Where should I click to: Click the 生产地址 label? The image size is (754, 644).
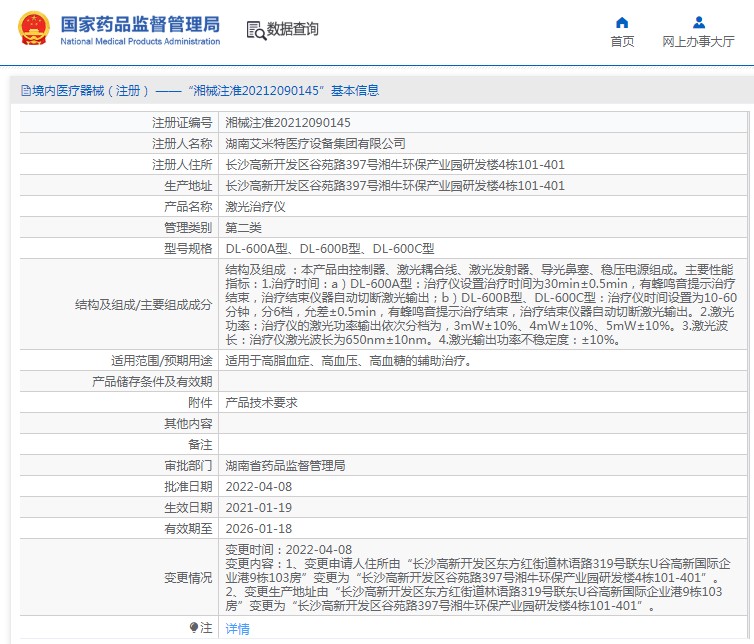[188, 186]
